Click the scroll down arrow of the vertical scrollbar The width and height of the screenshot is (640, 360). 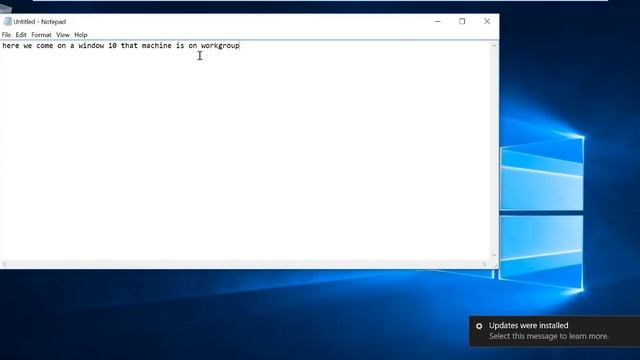coord(494,254)
